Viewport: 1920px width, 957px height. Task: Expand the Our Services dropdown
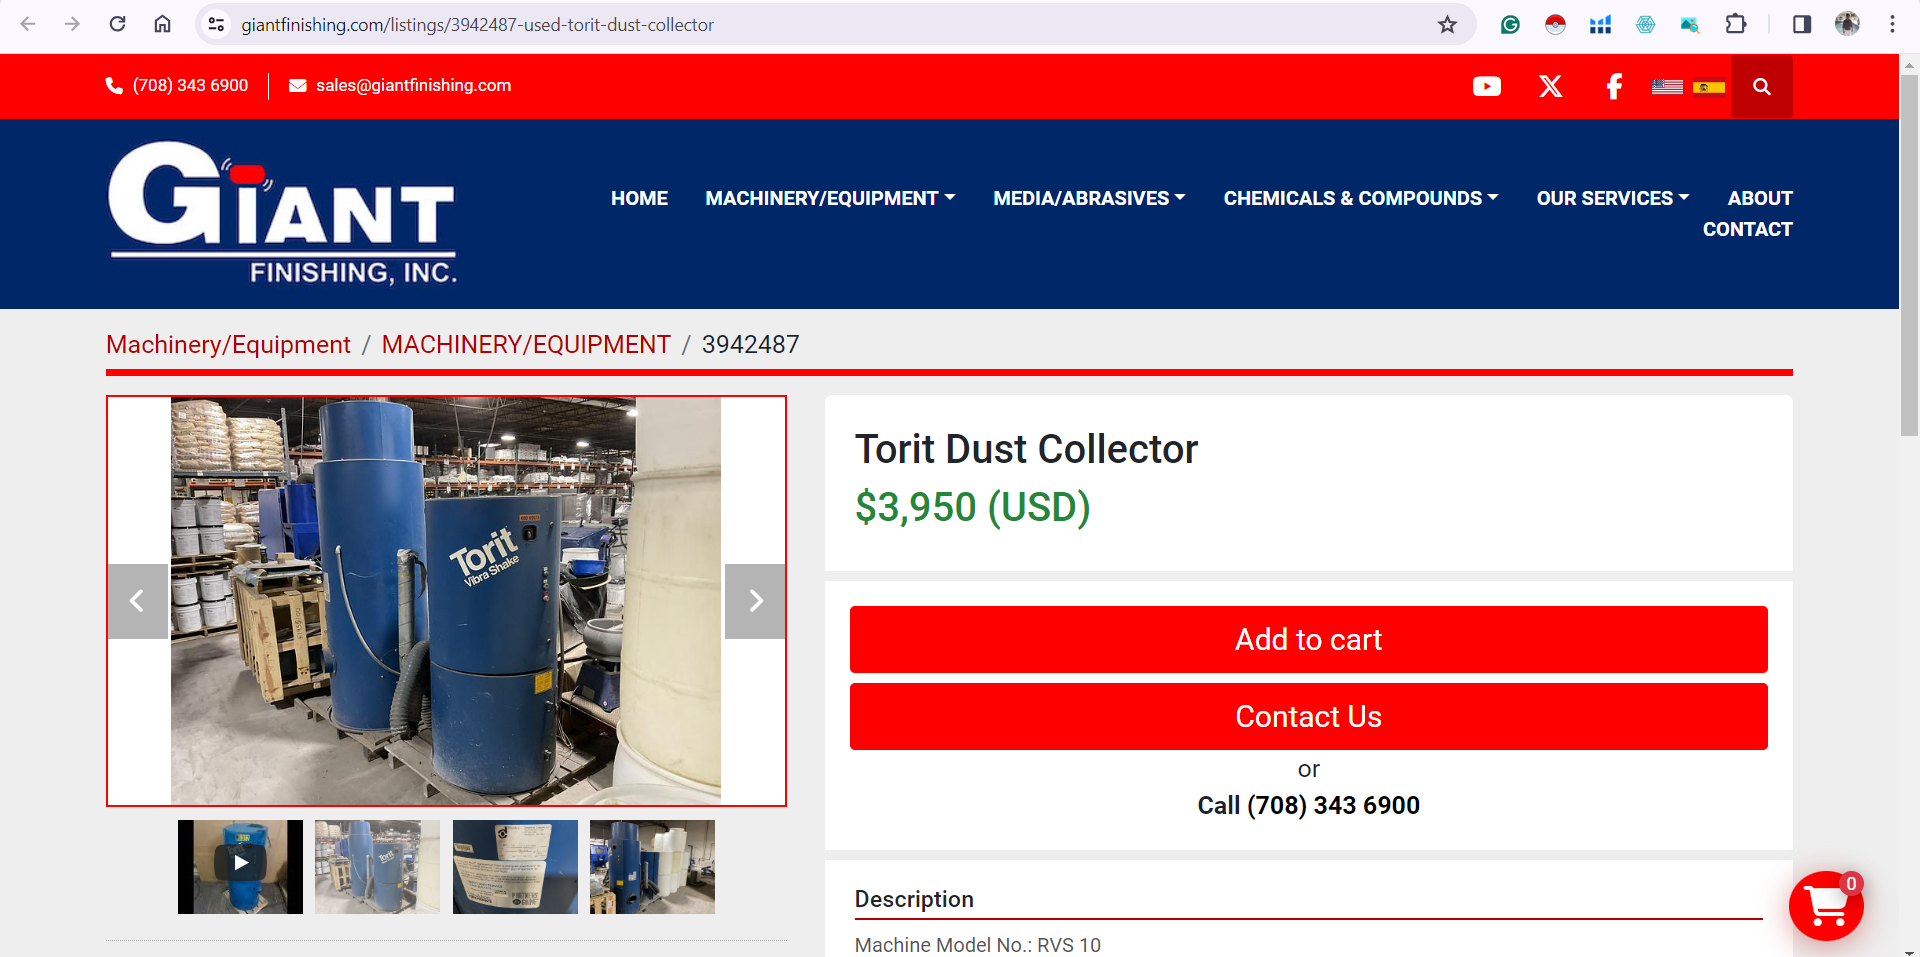1613,198
